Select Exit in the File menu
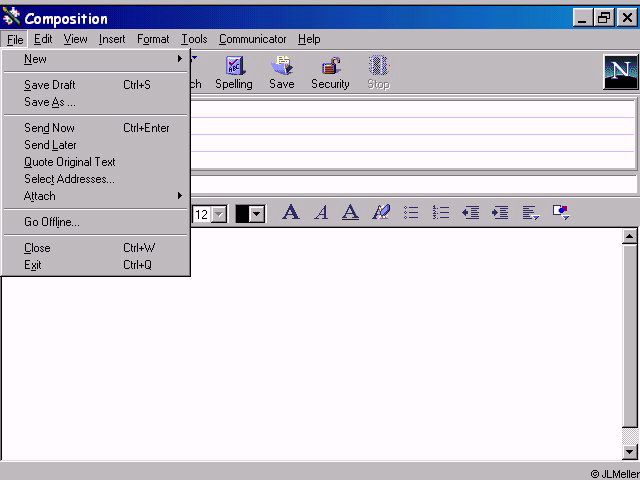 [x=96, y=265]
